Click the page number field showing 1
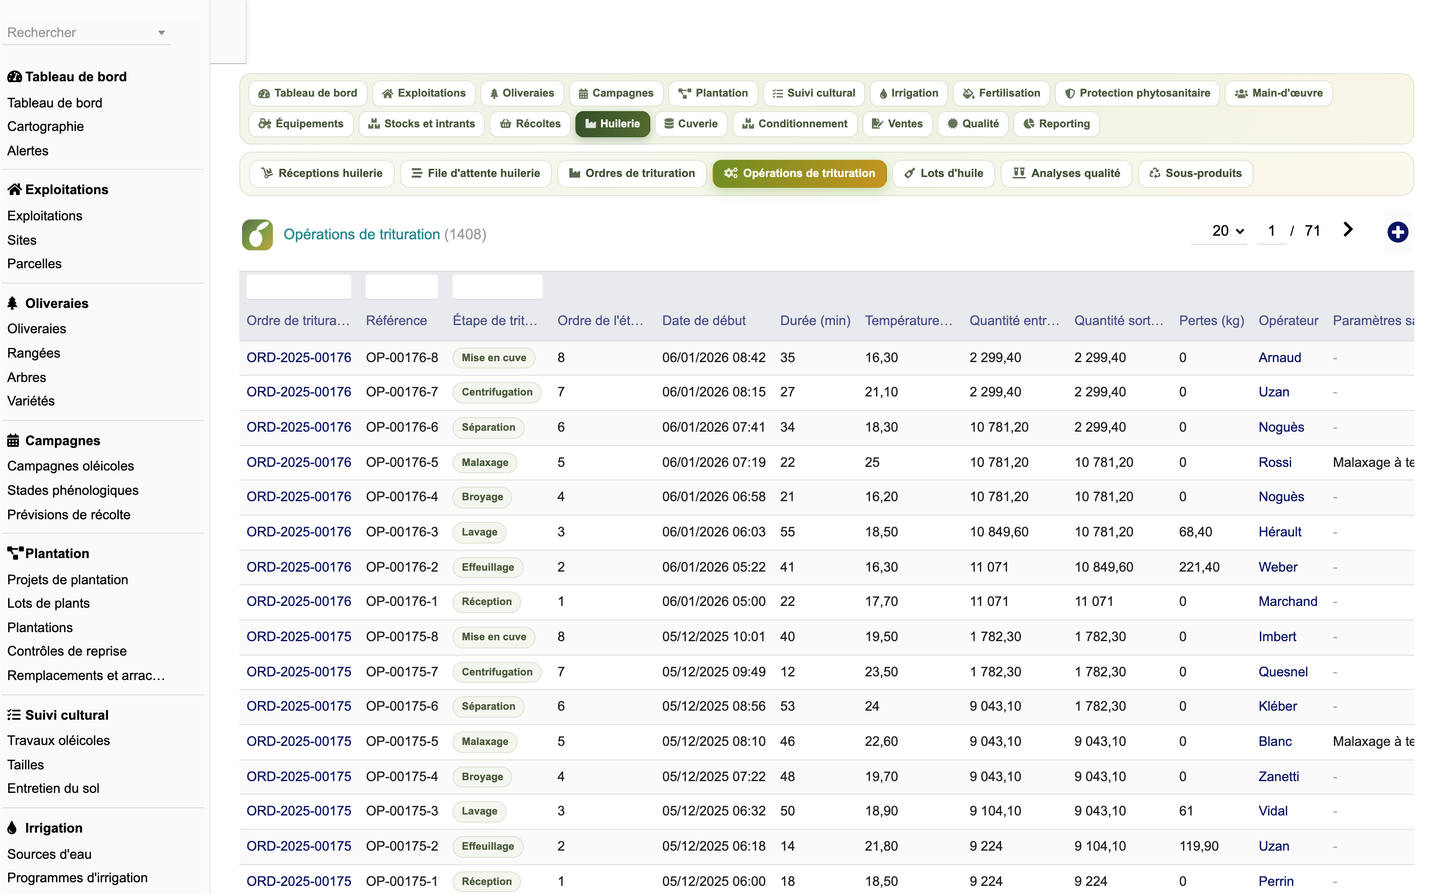The width and height of the screenshot is (1445, 894). tap(1271, 231)
